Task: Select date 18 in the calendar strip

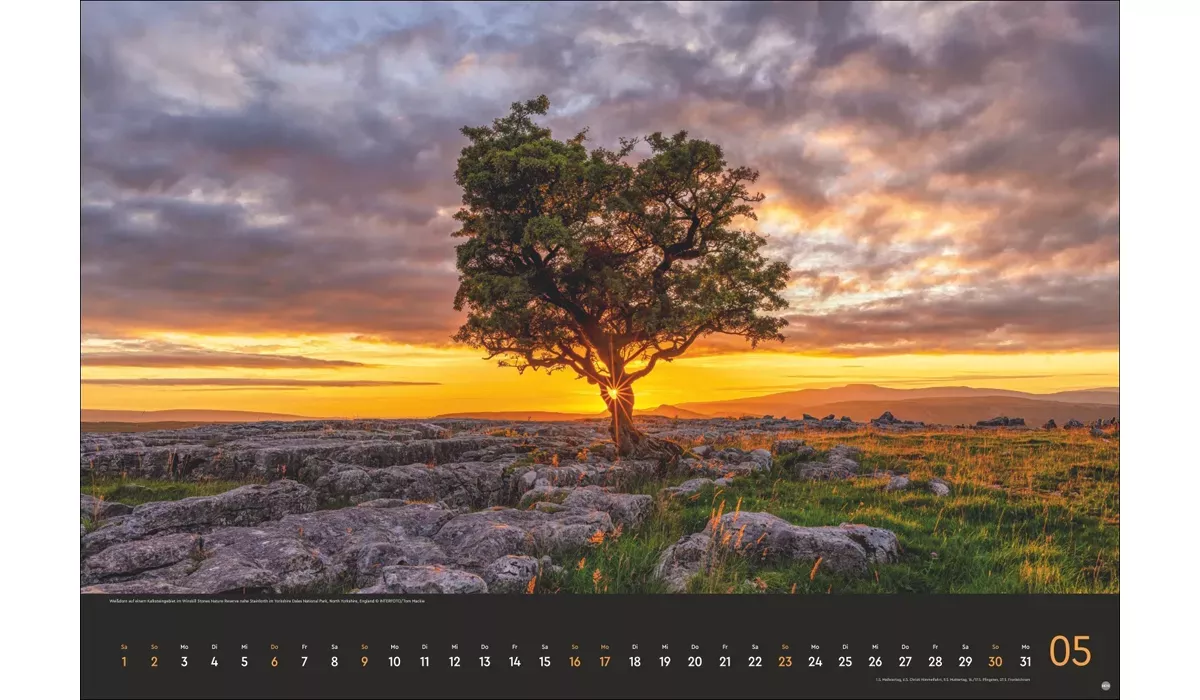Action: click(x=635, y=661)
